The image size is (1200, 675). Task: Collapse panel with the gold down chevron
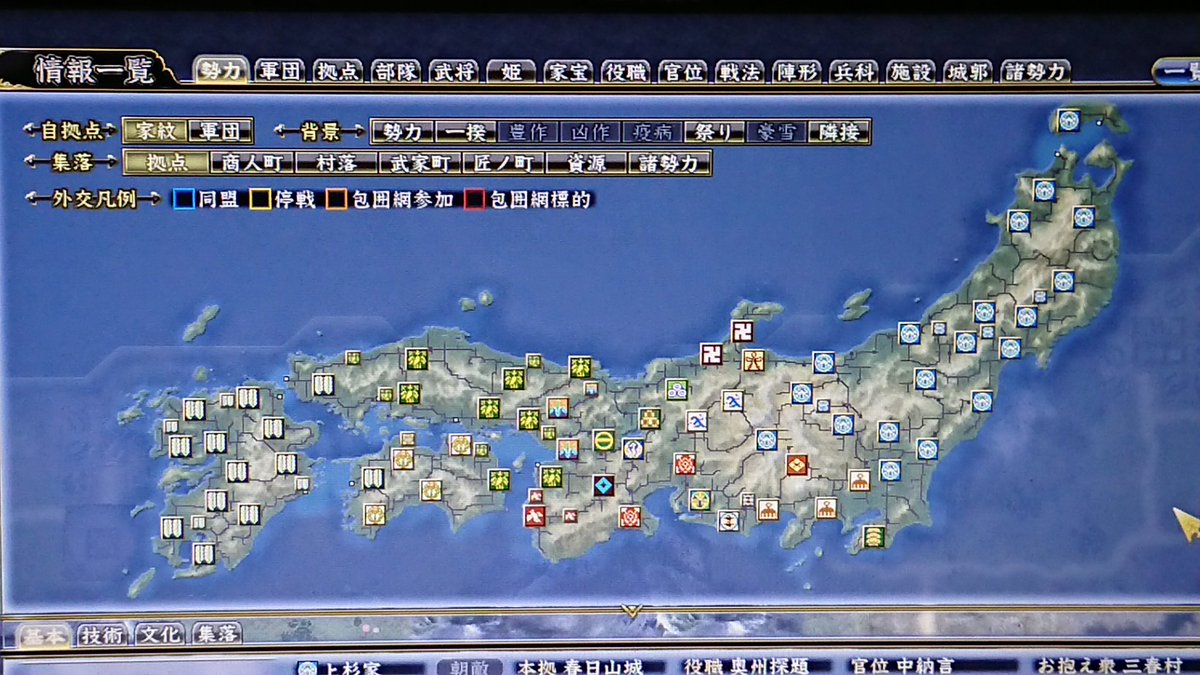point(629,610)
